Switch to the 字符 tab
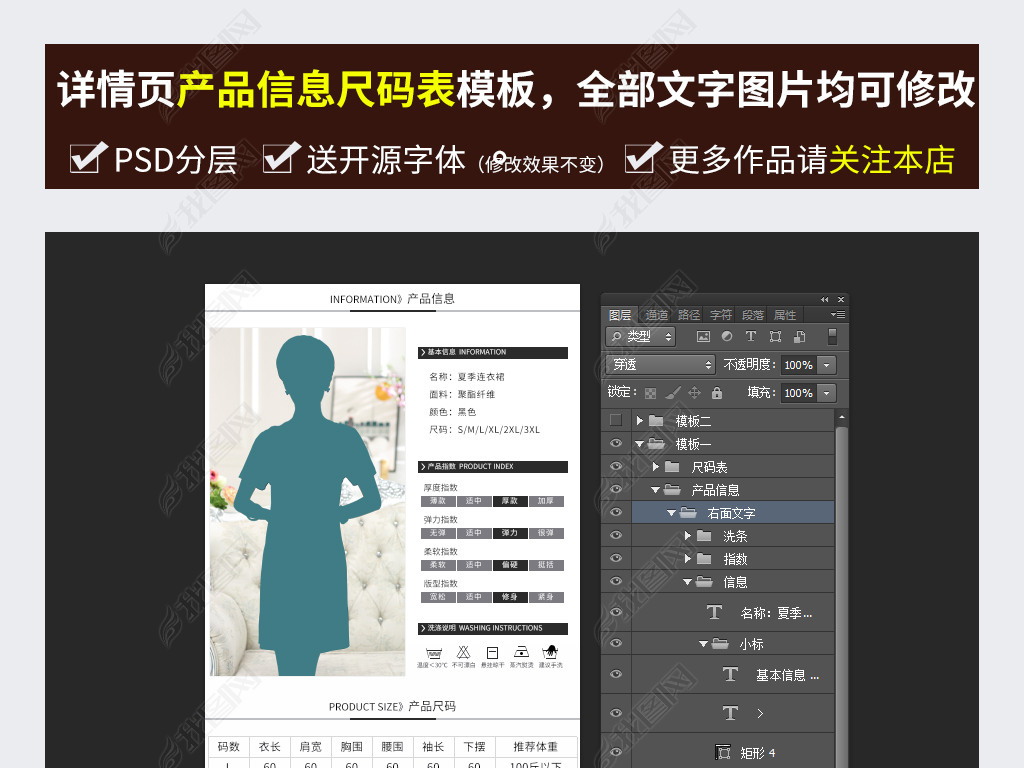Image resolution: width=1024 pixels, height=768 pixels. 720,315
